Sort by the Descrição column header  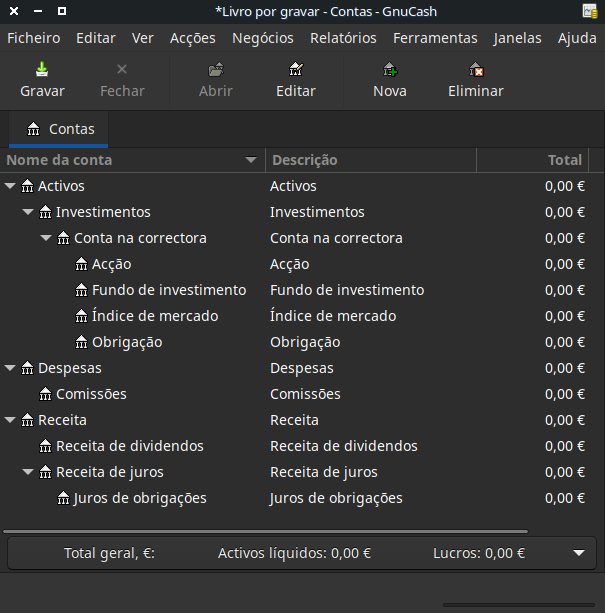click(x=370, y=160)
